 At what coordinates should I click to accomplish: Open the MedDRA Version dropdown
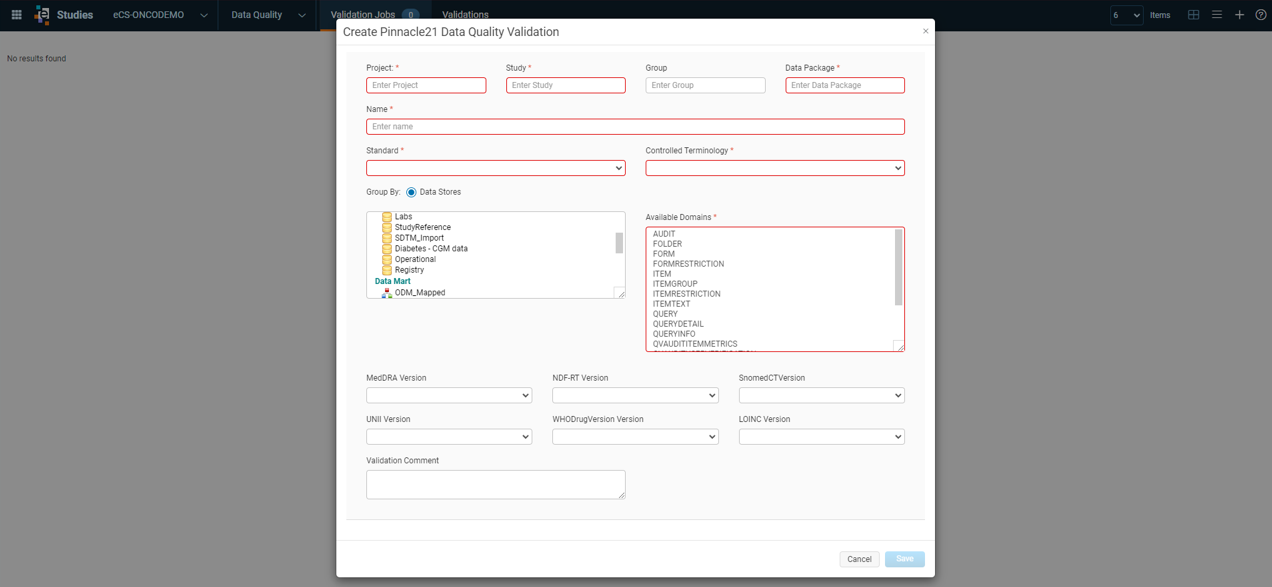click(449, 395)
